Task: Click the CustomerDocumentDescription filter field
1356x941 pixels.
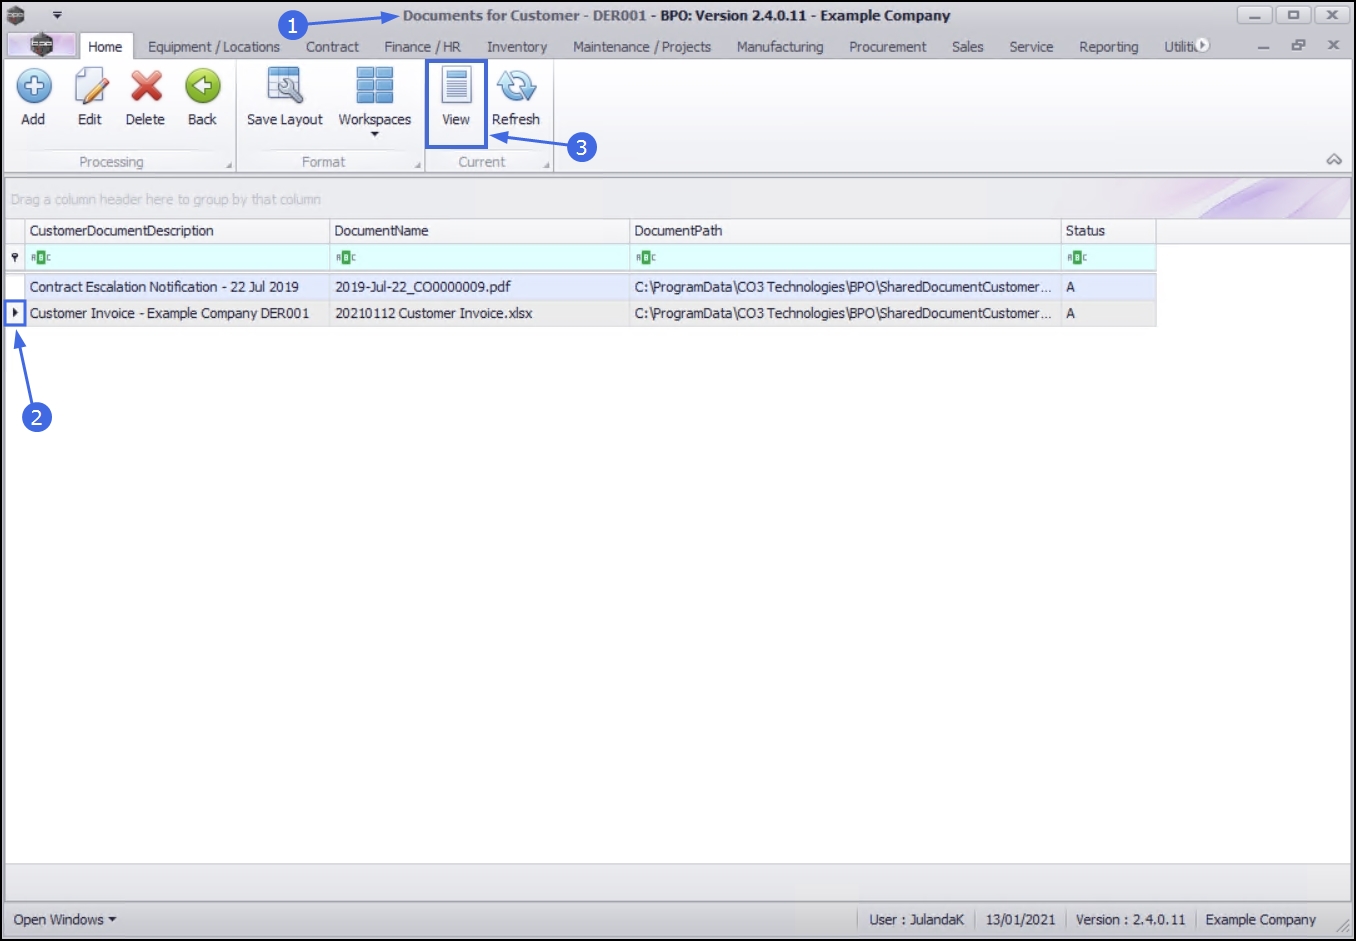Action: pyautogui.click(x=177, y=258)
